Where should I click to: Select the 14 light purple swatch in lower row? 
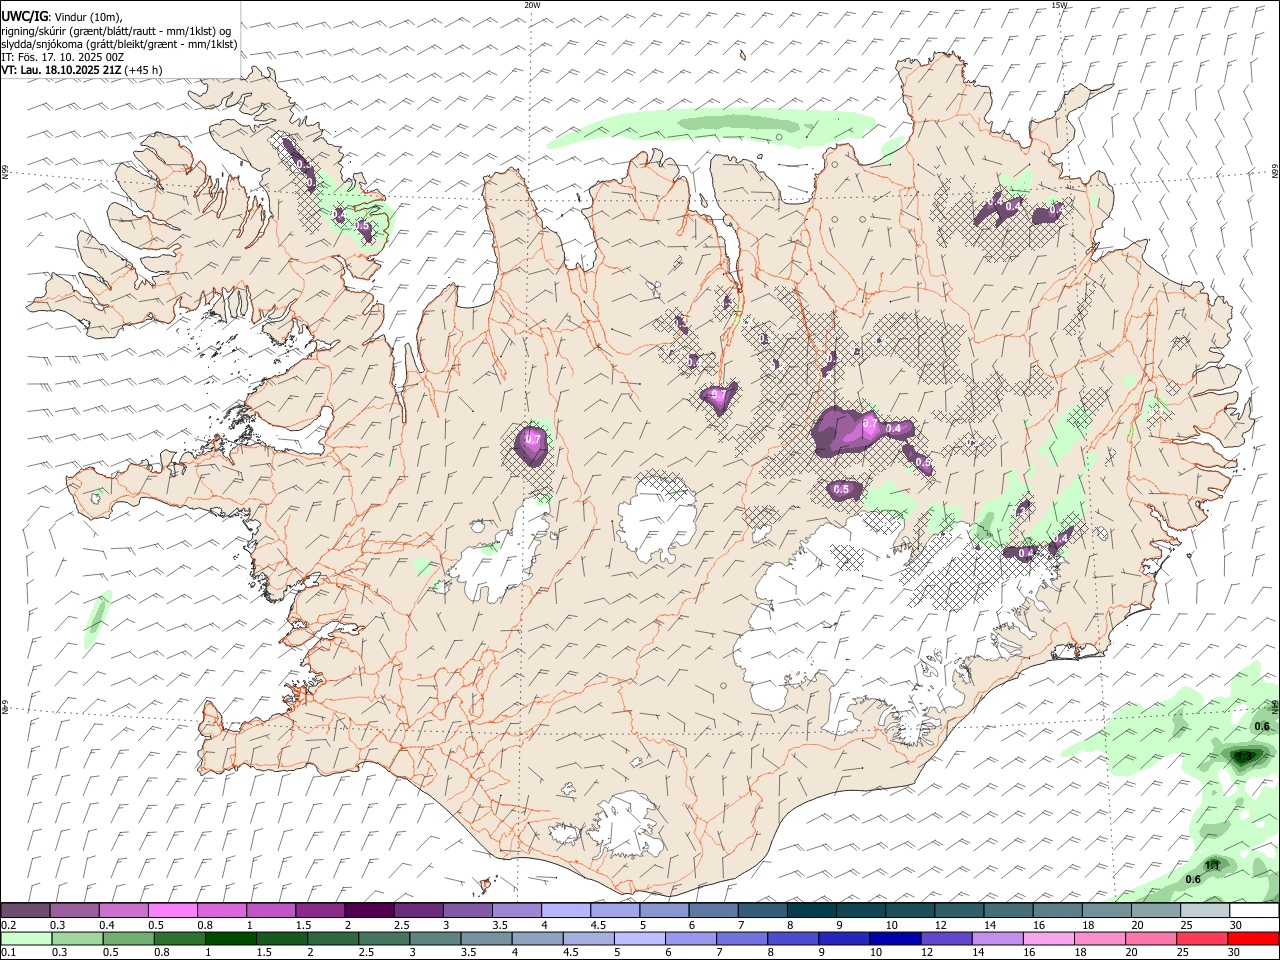pos(997,938)
